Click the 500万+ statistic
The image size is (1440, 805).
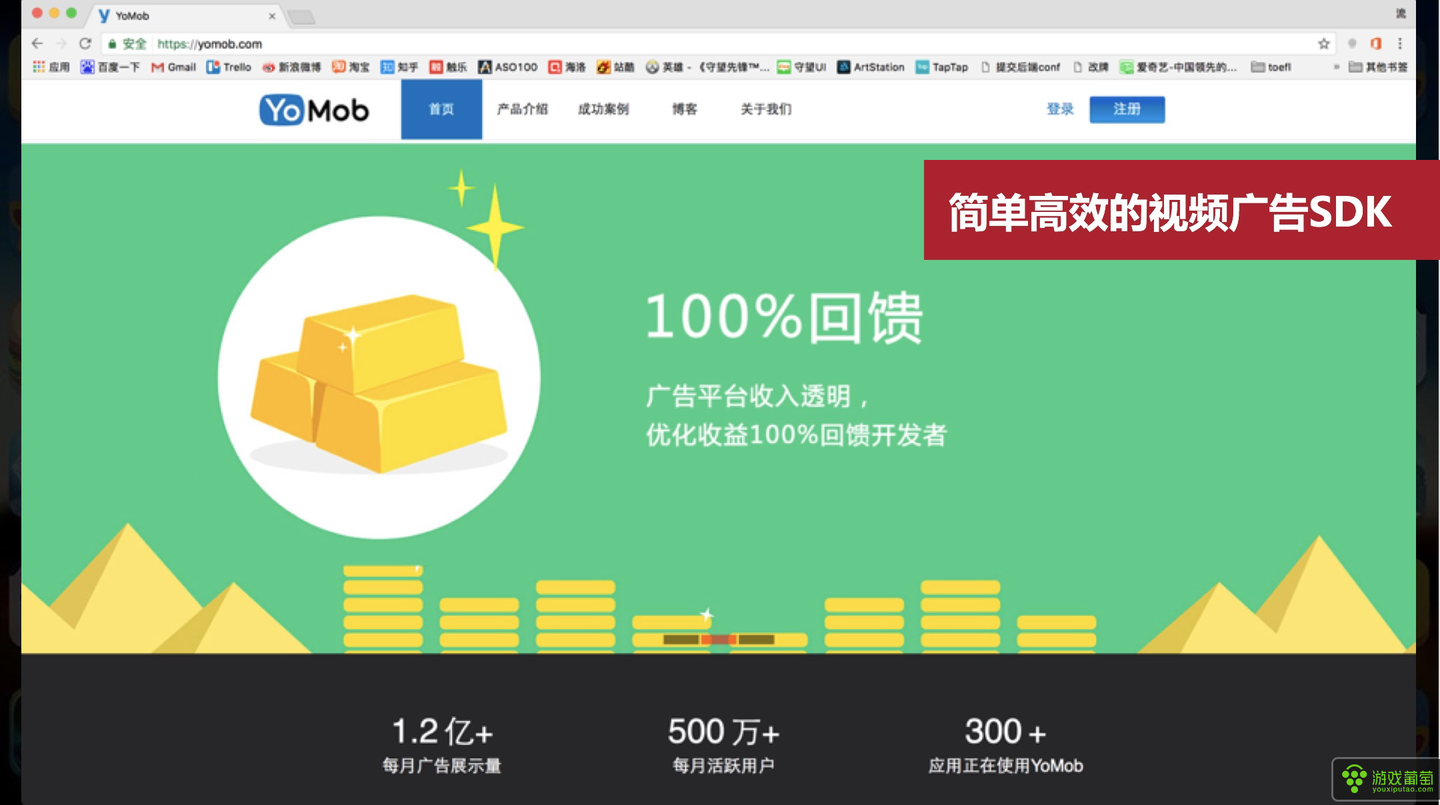click(x=723, y=731)
